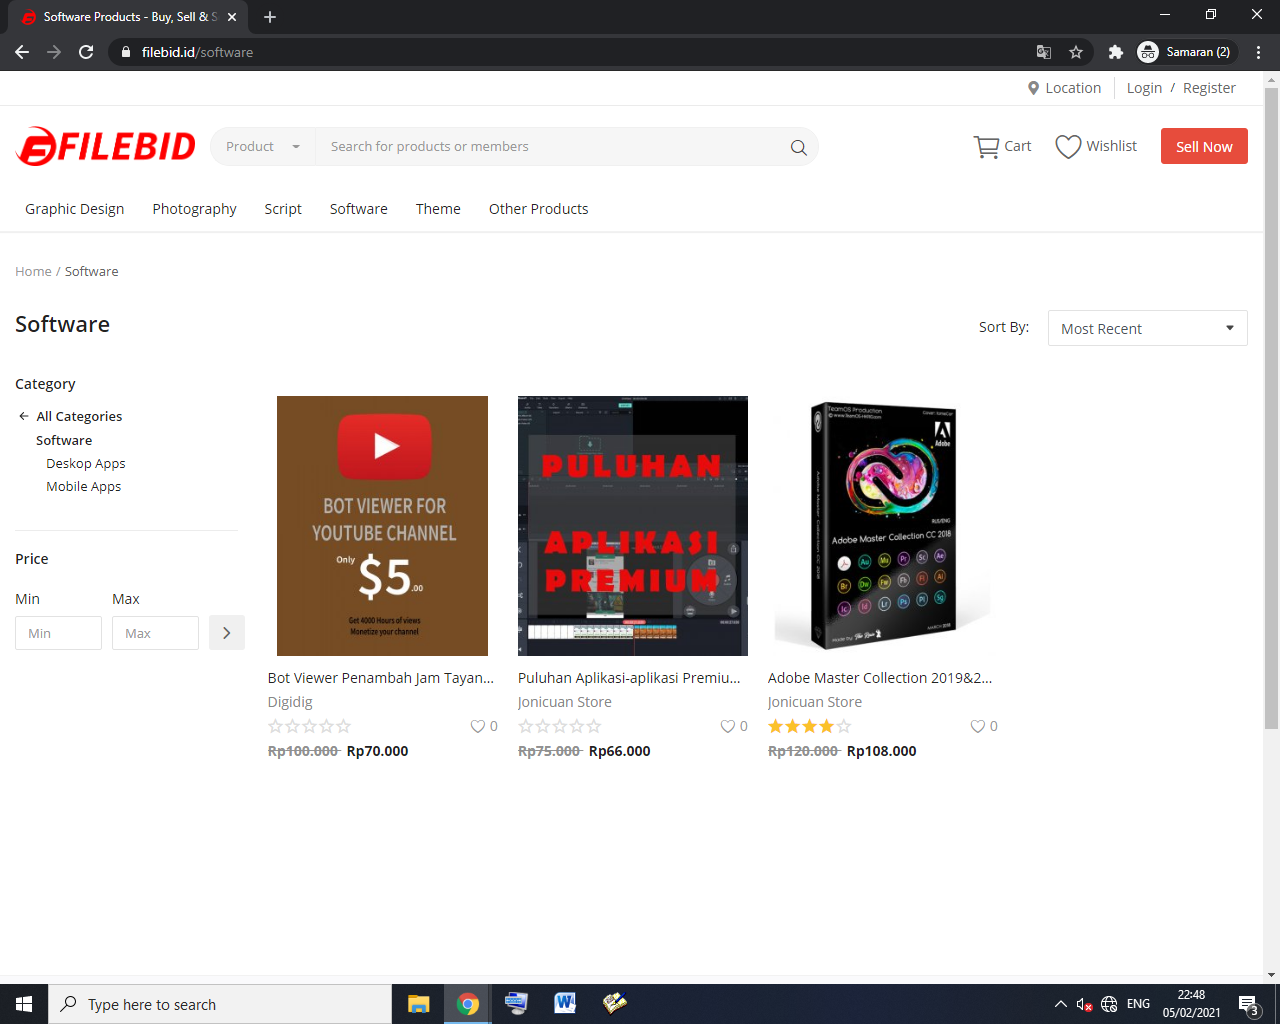Open Adobe Master Collection box thumbnail
Image resolution: width=1280 pixels, height=1024 pixels.
(883, 526)
